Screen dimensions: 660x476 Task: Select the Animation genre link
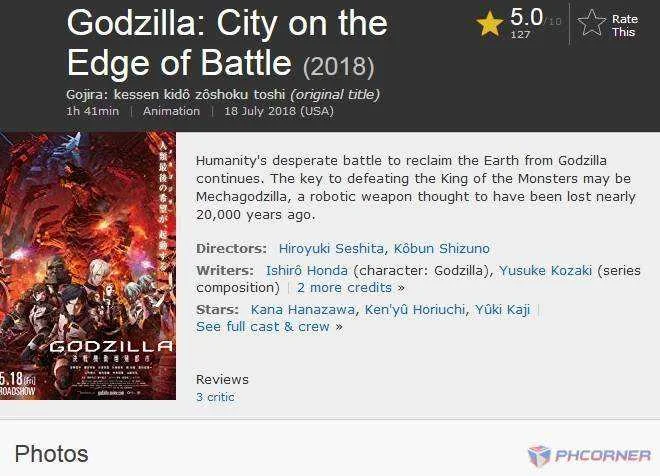pos(171,111)
